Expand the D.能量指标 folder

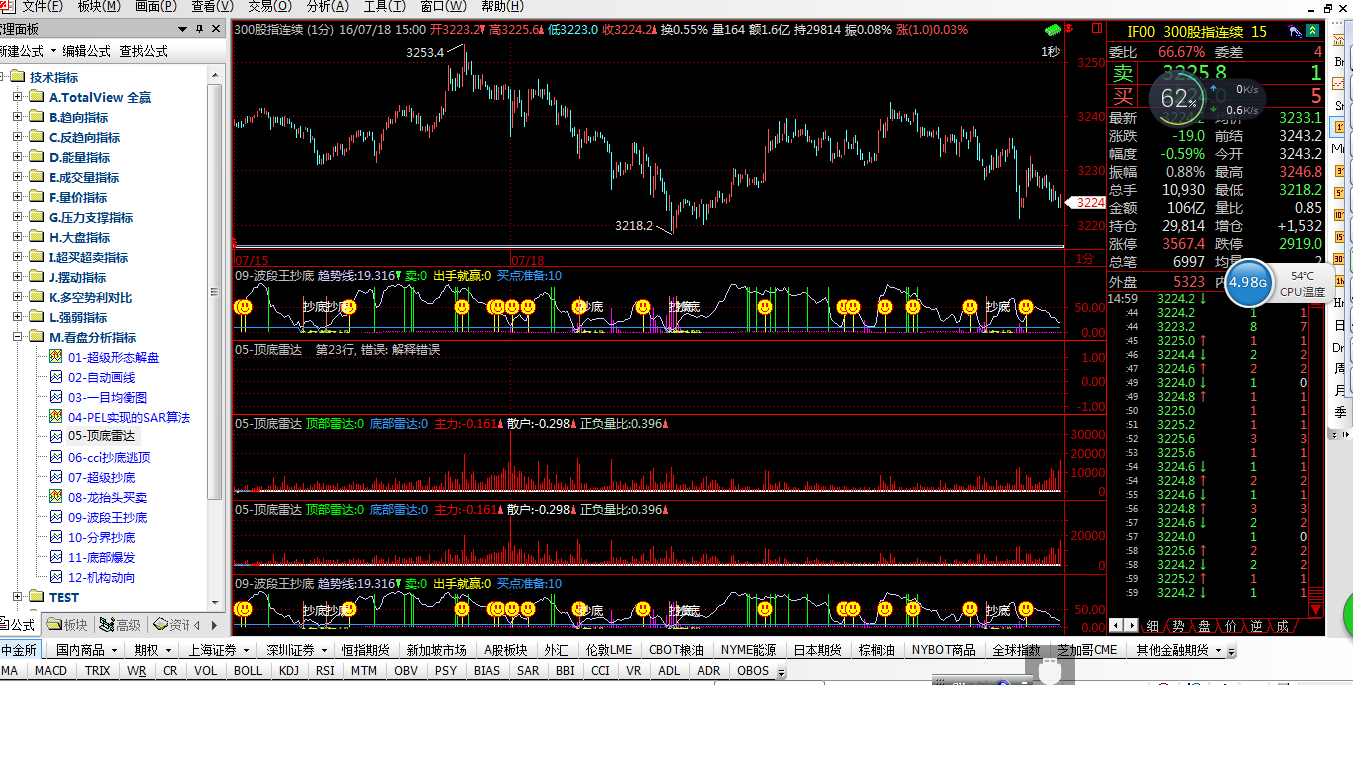(x=17, y=157)
